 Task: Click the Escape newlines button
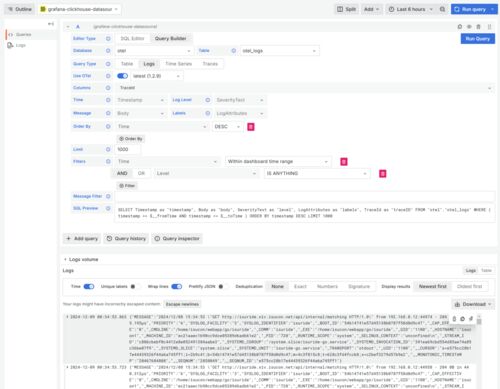[182, 304]
